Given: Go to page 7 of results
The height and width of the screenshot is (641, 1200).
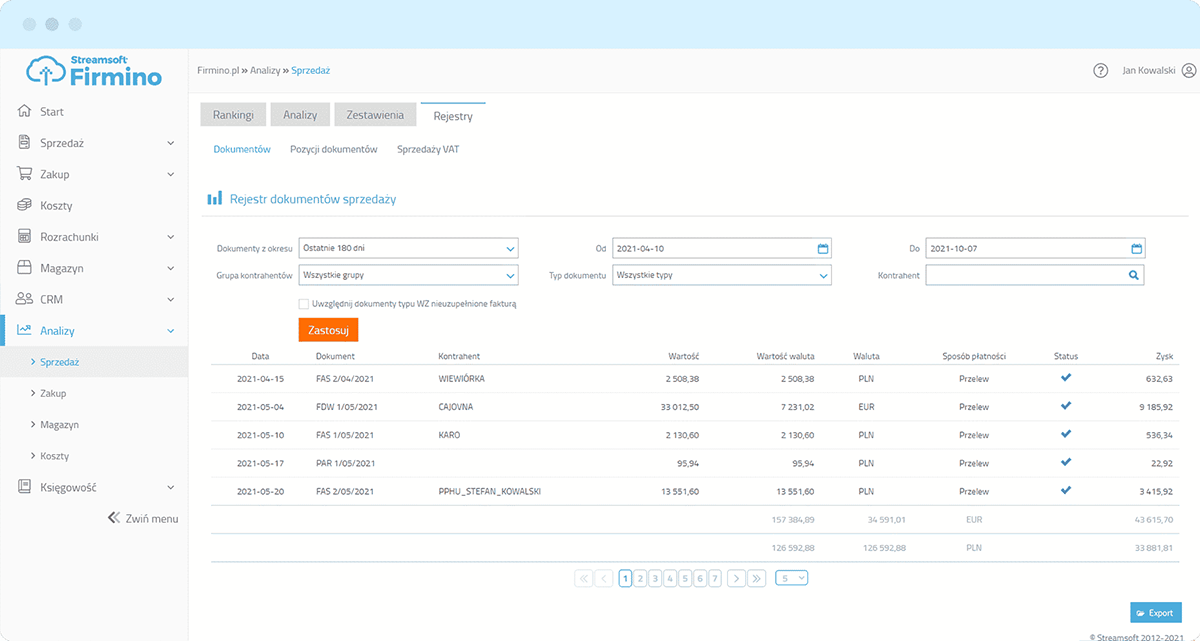Looking at the screenshot, I should (715, 578).
